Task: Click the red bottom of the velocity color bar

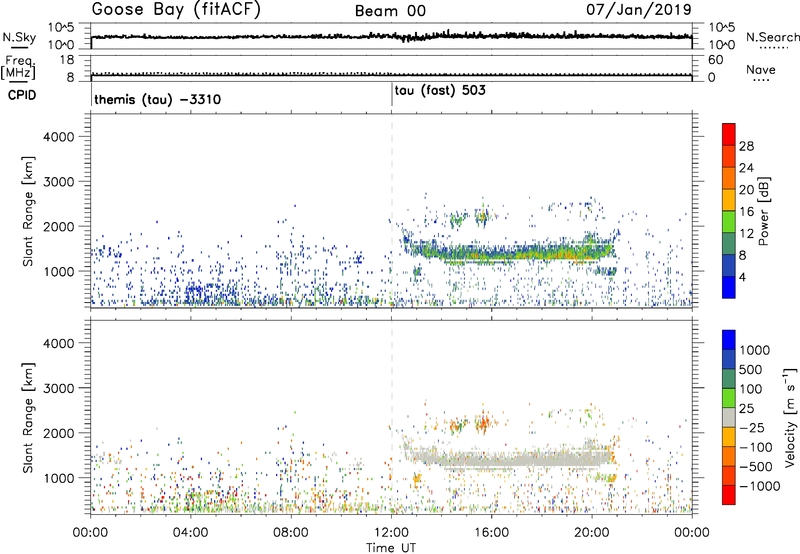Action: (x=729, y=495)
